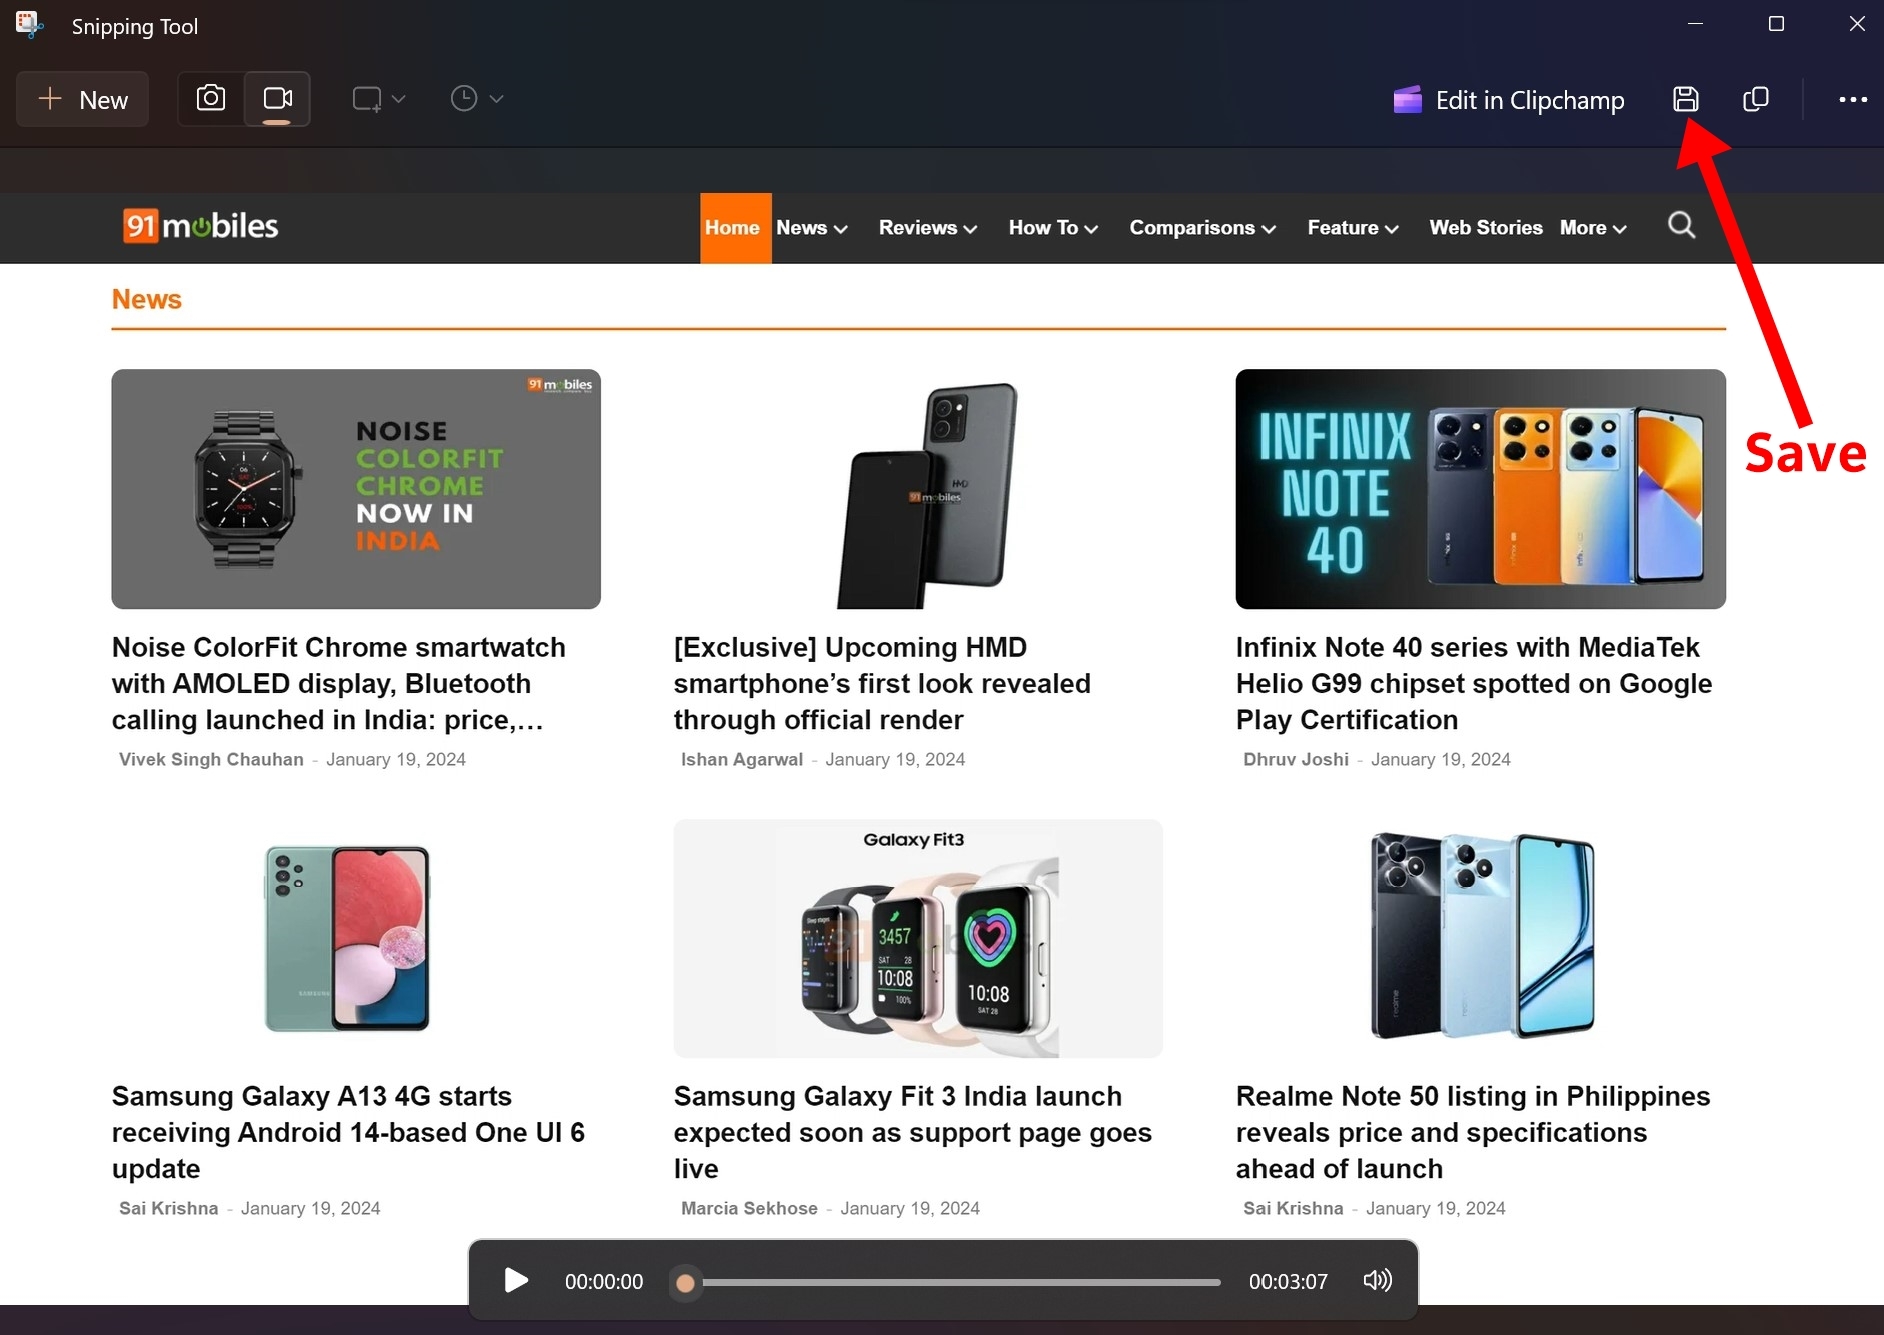Open the delay timer dropdown
The height and width of the screenshot is (1335, 1884).
476,99
